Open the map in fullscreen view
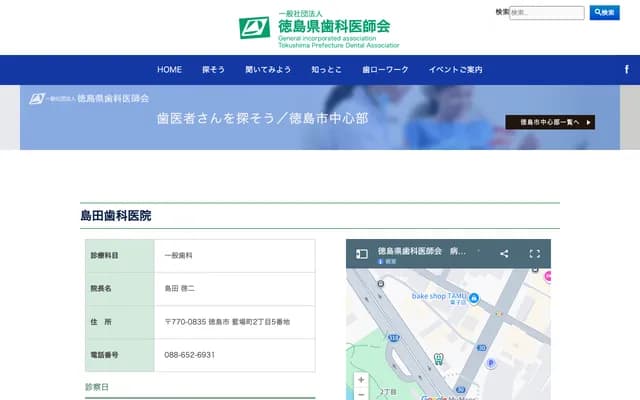The image size is (640, 400). coord(535,253)
